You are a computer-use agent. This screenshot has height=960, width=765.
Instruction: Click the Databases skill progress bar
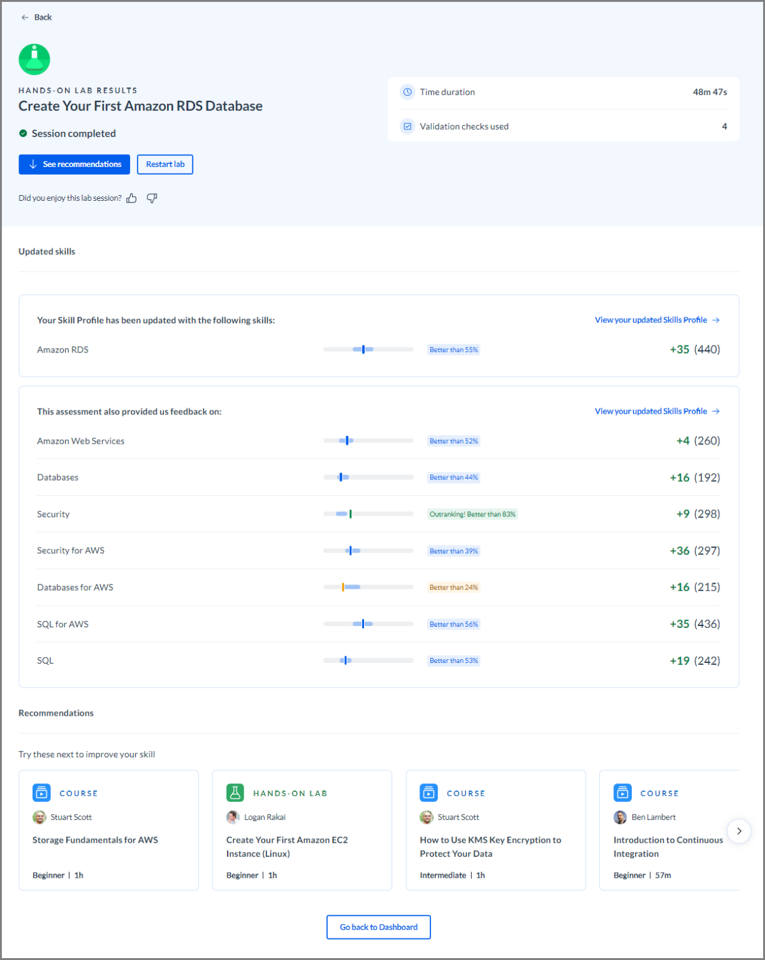click(368, 478)
